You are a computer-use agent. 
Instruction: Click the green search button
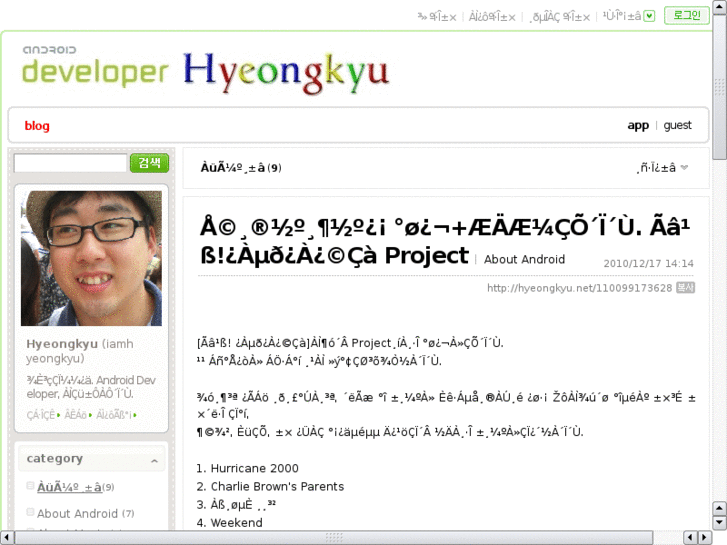point(149,163)
